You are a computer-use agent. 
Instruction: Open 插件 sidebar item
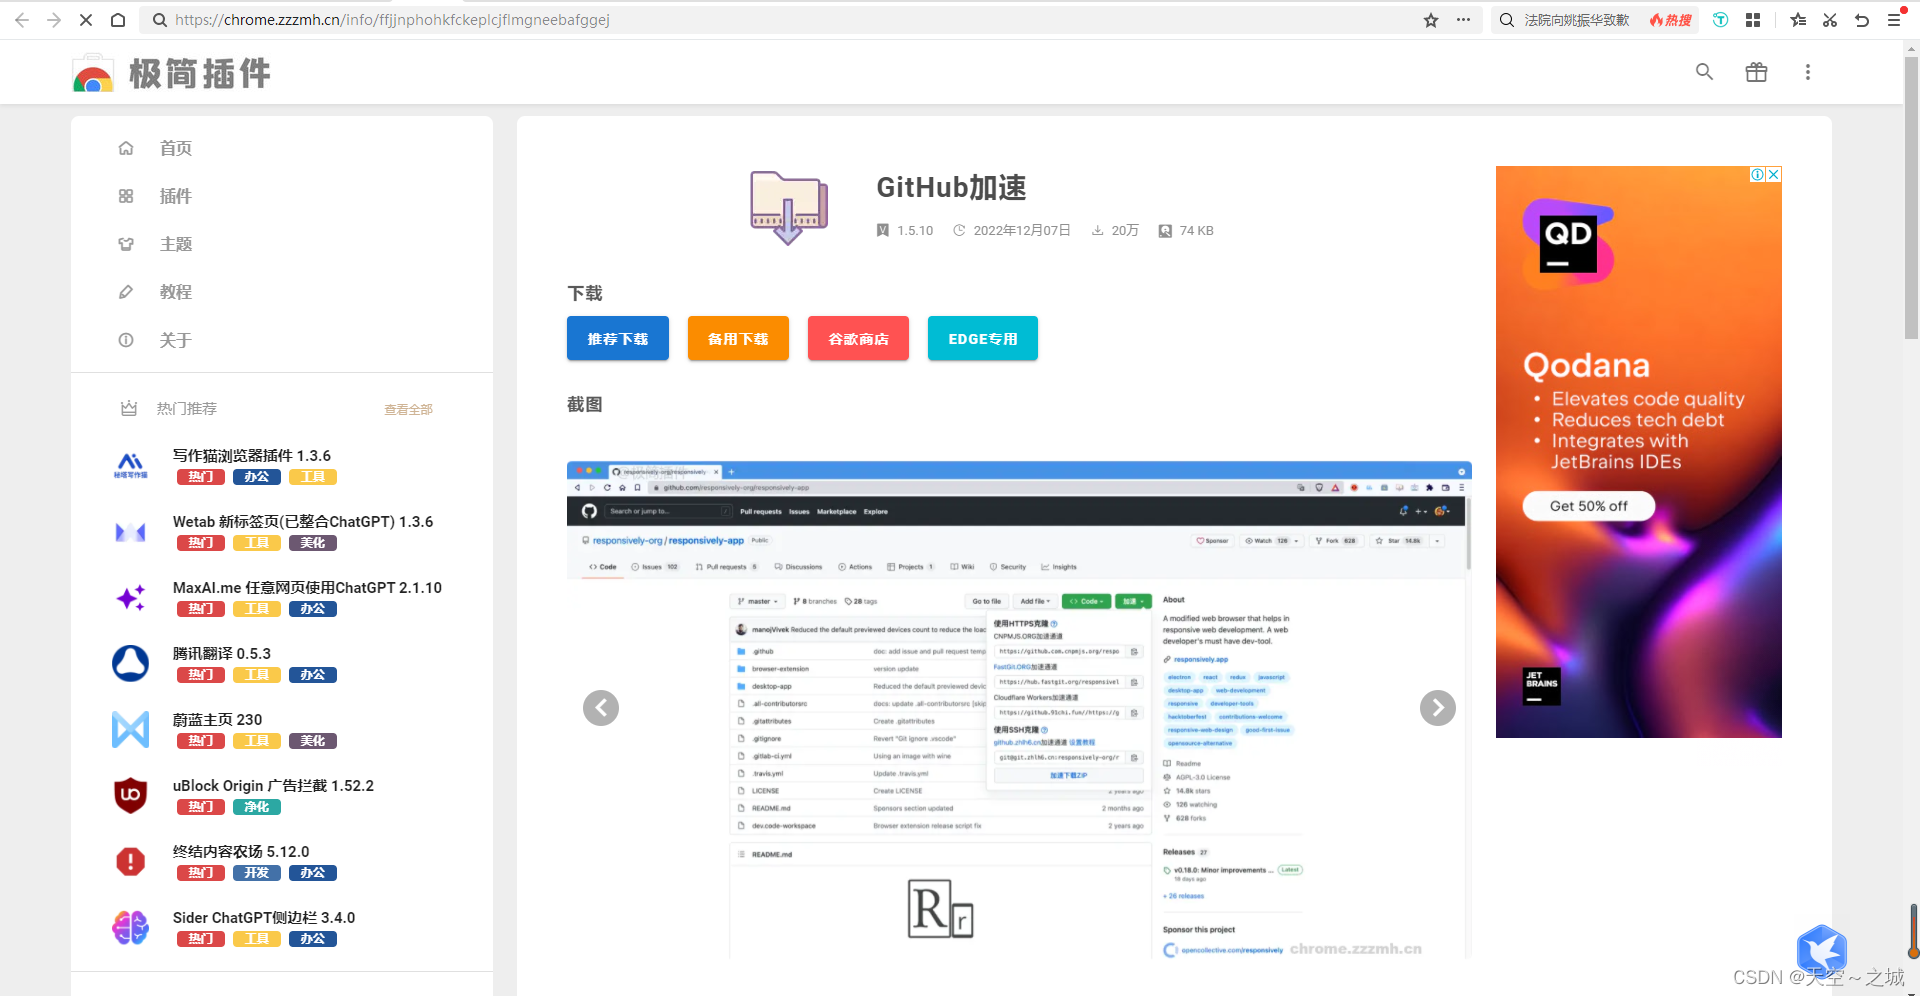click(176, 196)
